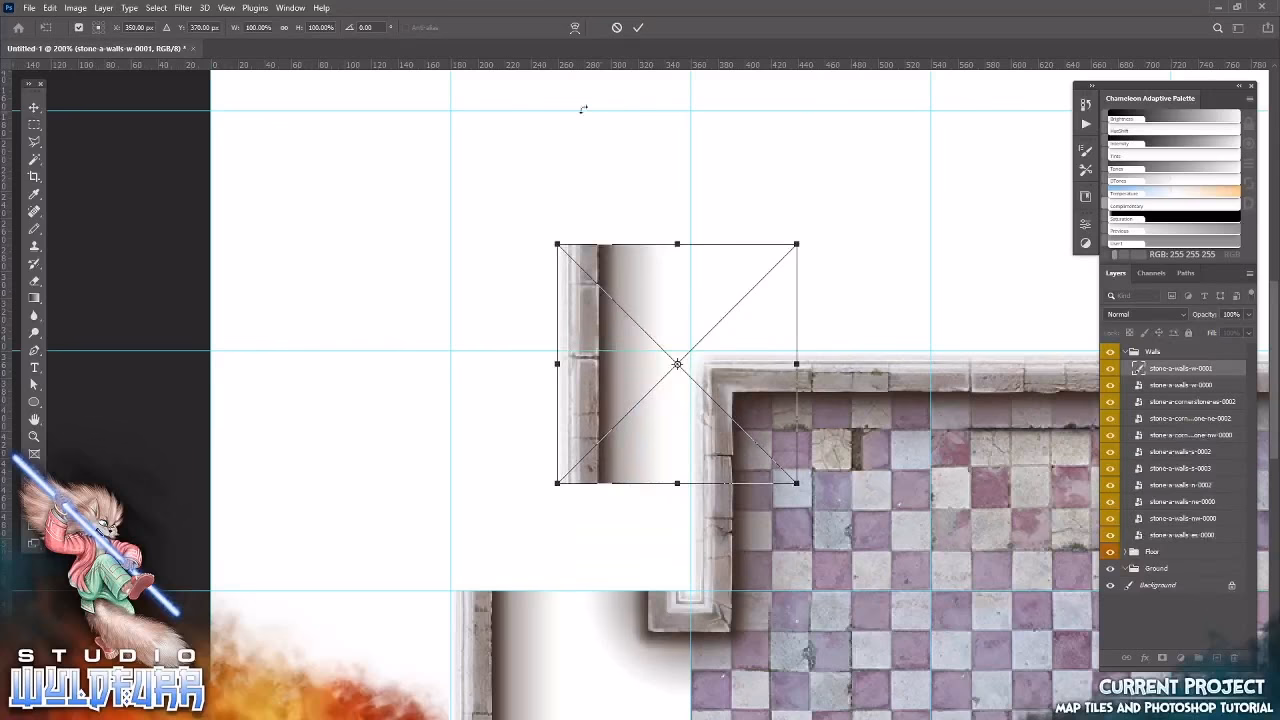1280x720 pixels.
Task: Expand the Floor group
Action: click(x=1123, y=551)
